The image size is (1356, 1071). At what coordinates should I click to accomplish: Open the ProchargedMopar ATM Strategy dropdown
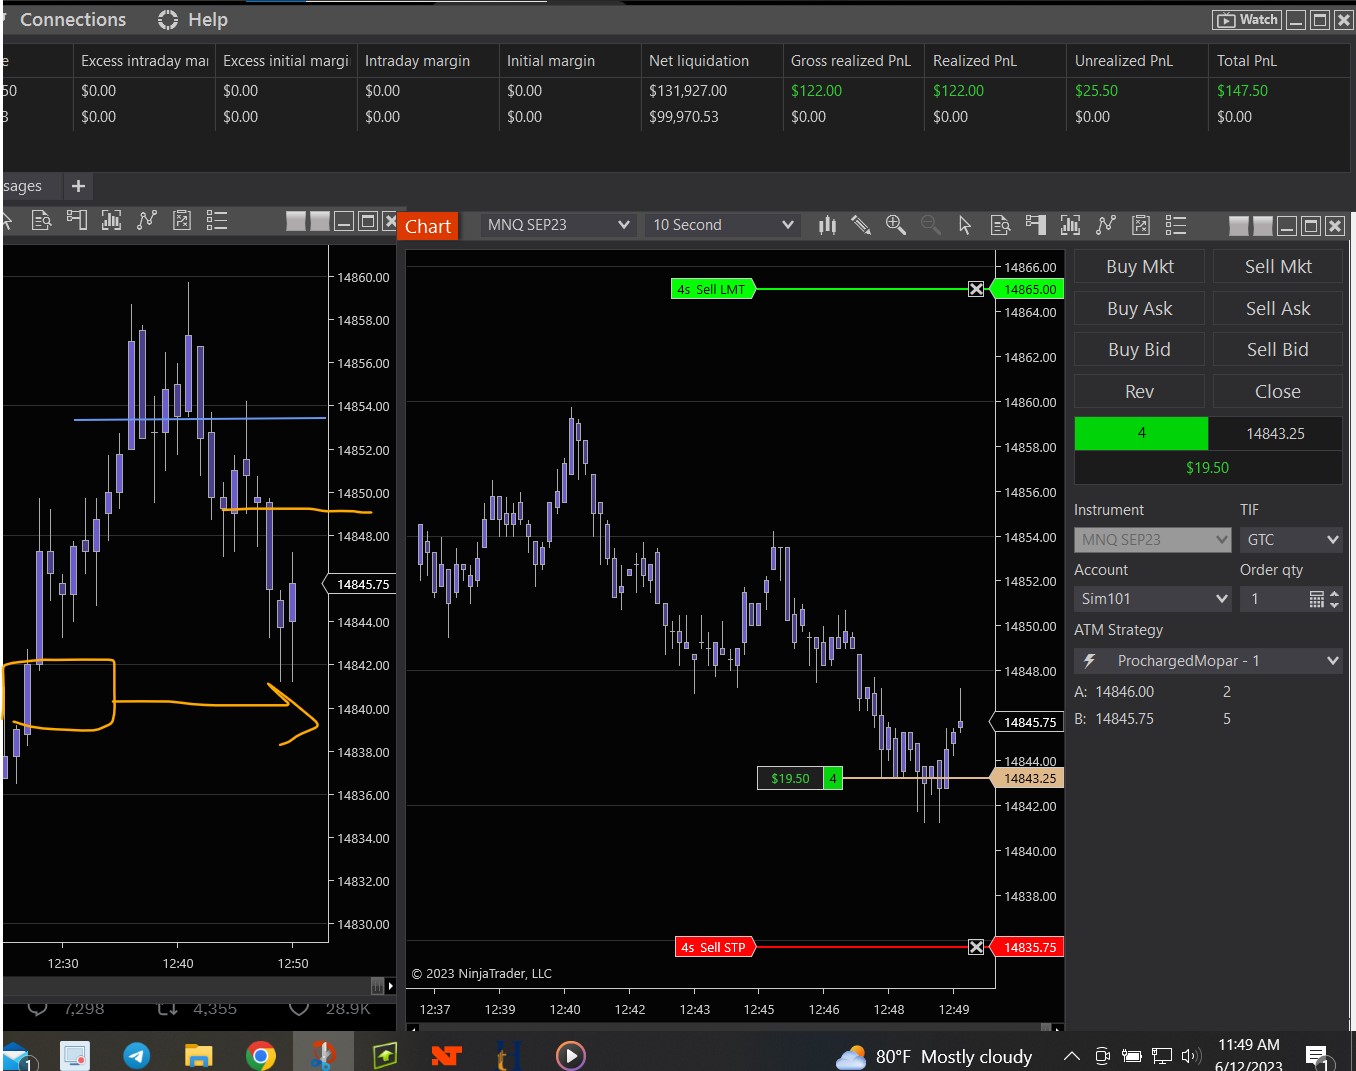pos(1208,661)
